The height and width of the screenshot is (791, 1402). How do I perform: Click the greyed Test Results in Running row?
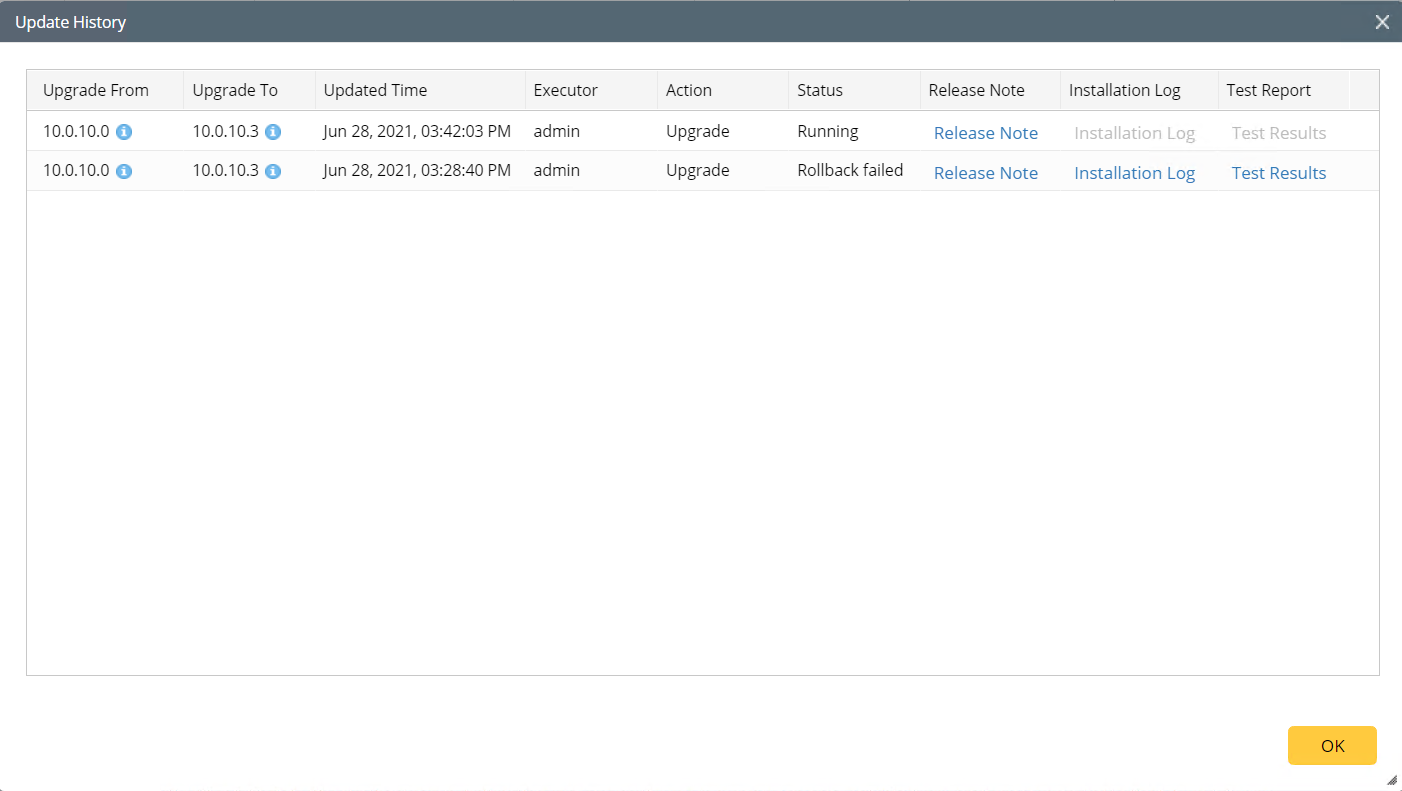(x=1278, y=133)
